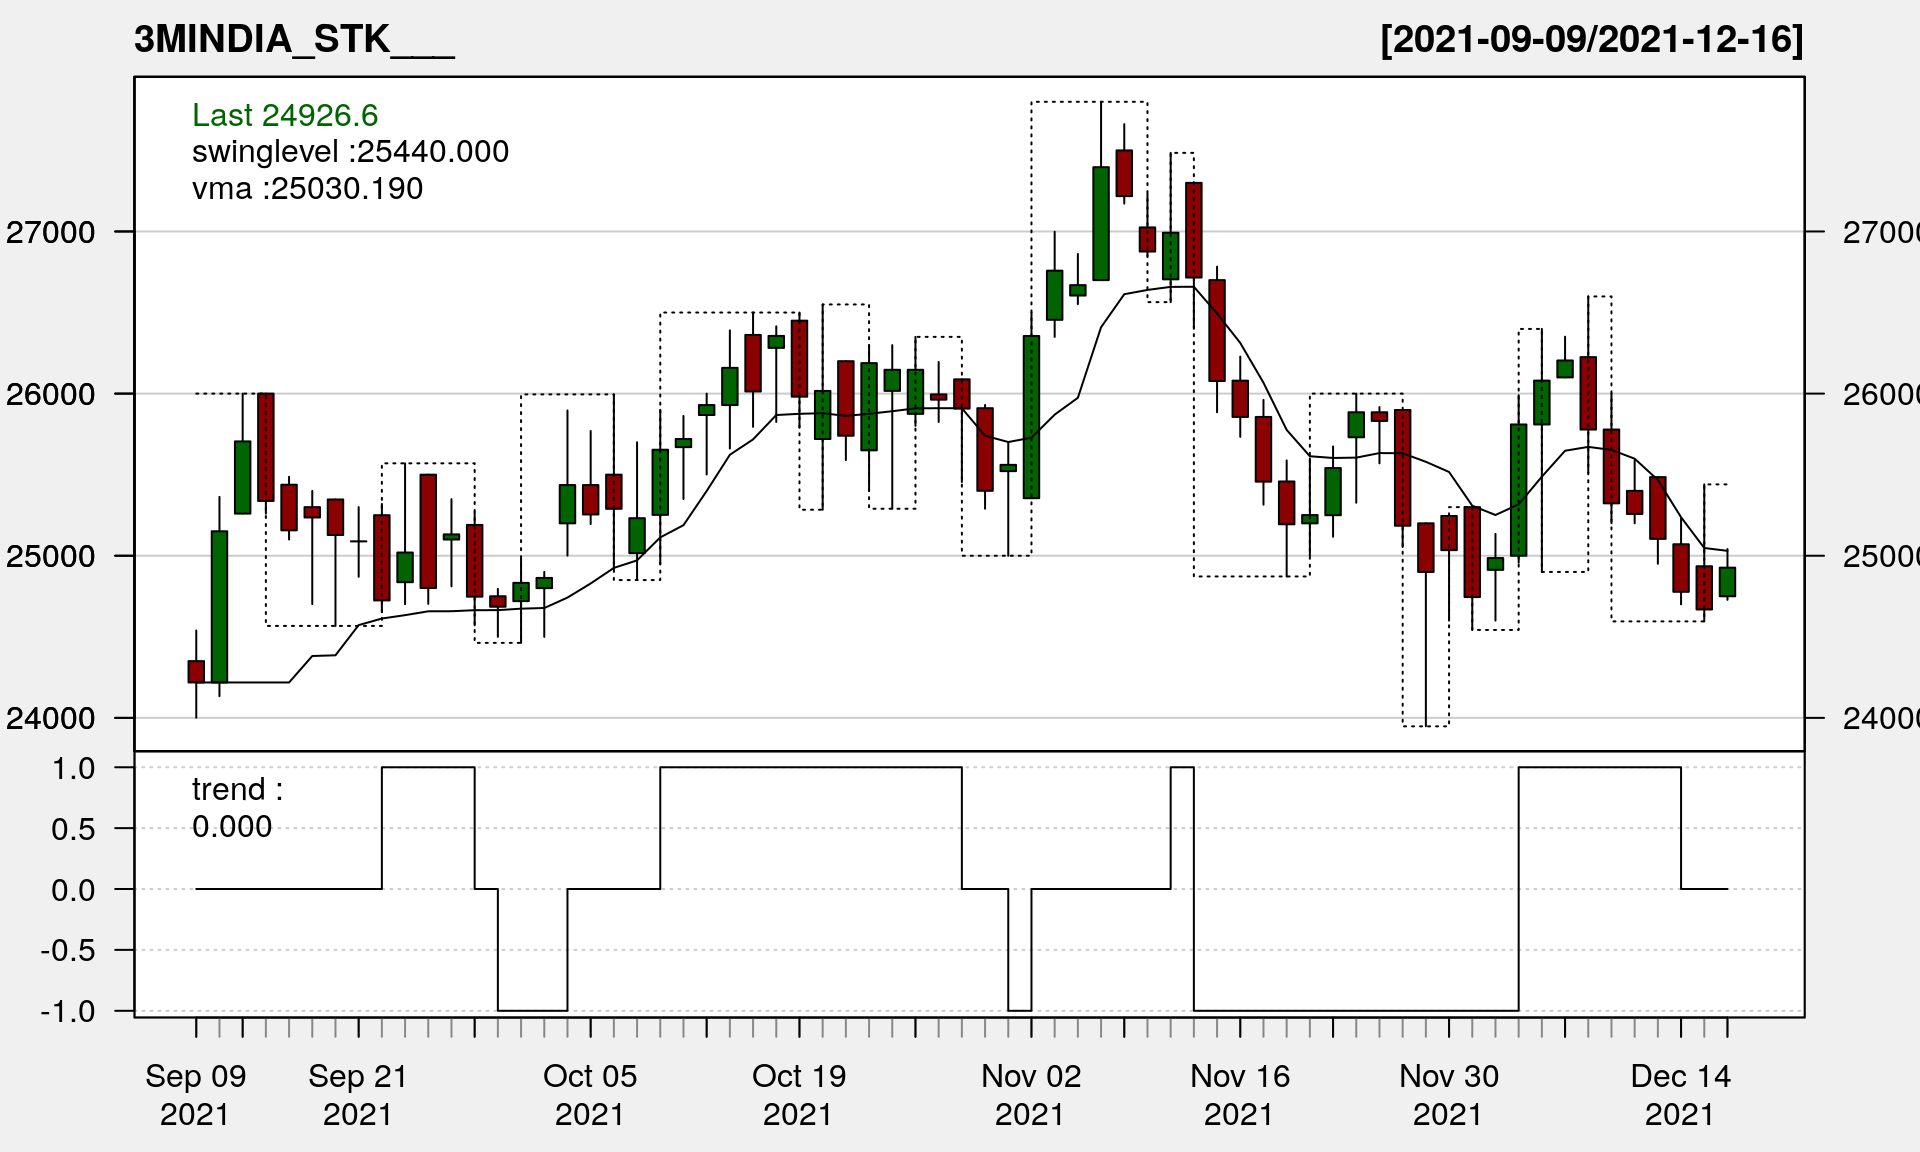Click the 3MINDIA_STK chart title
1920x1152 pixels.
[x=294, y=40]
